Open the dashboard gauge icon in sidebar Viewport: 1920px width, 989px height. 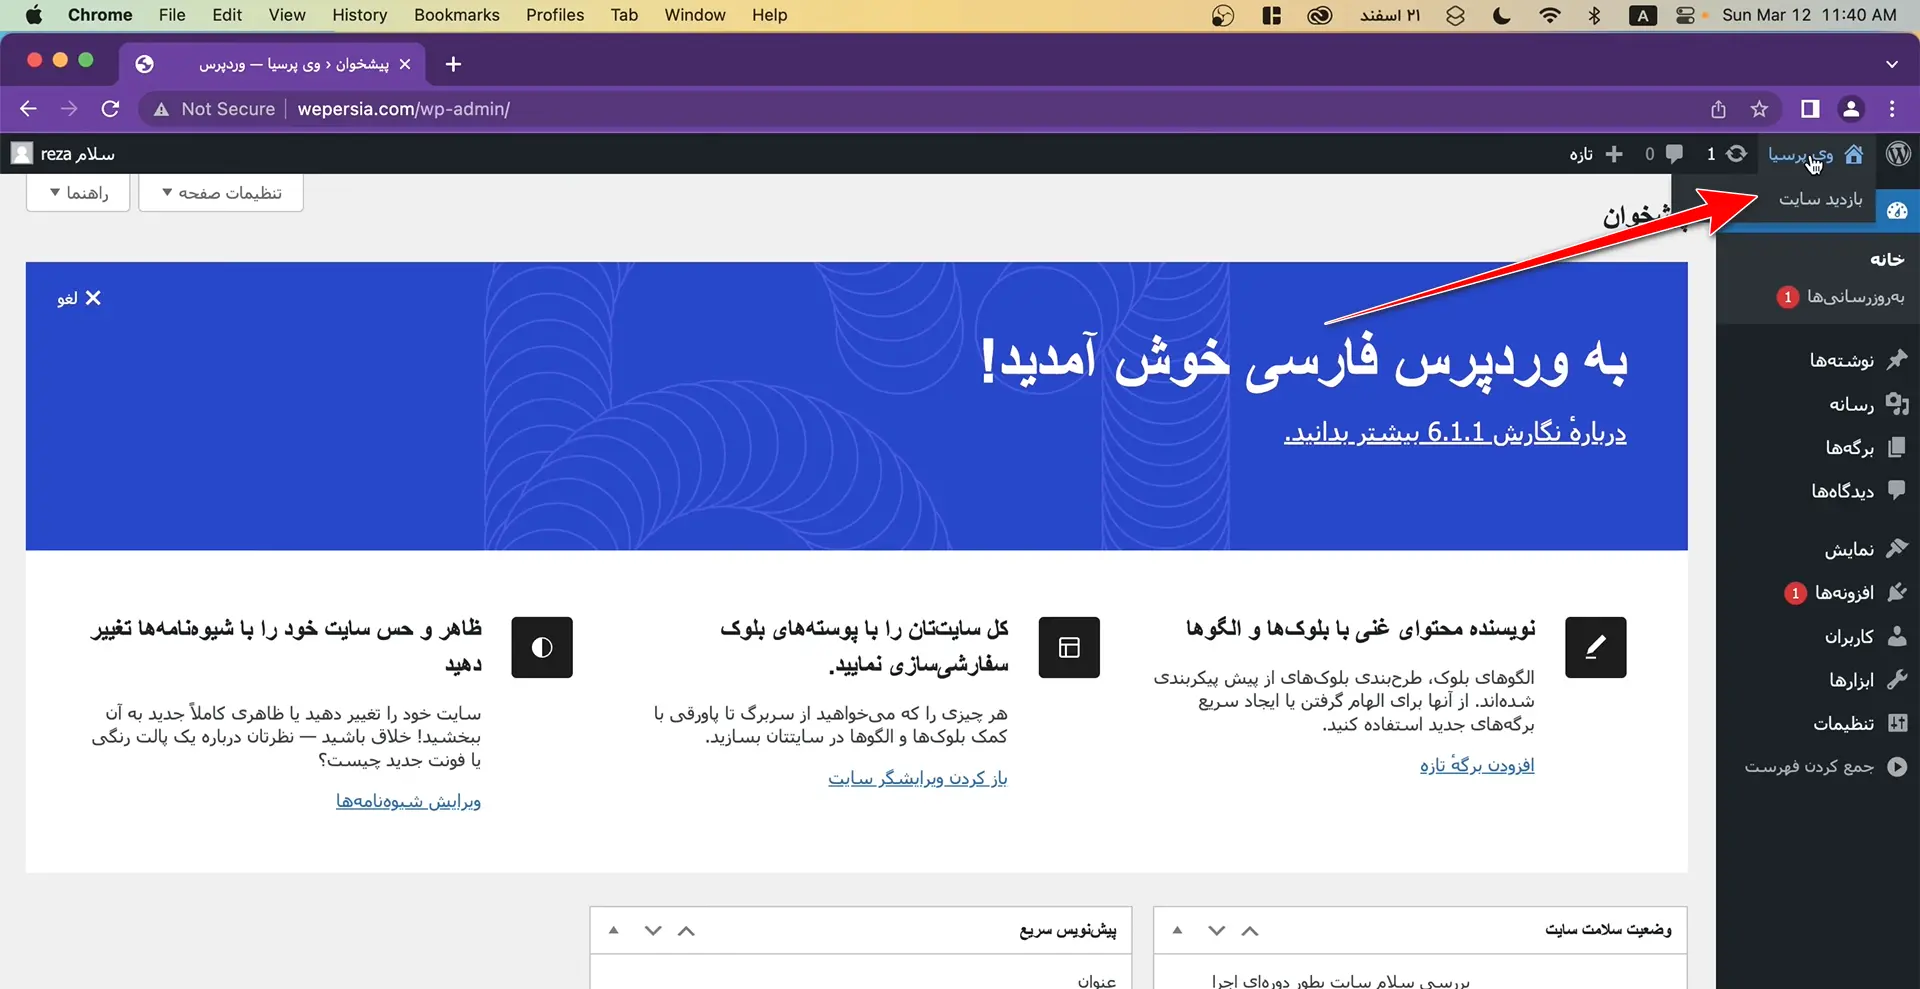point(1897,211)
